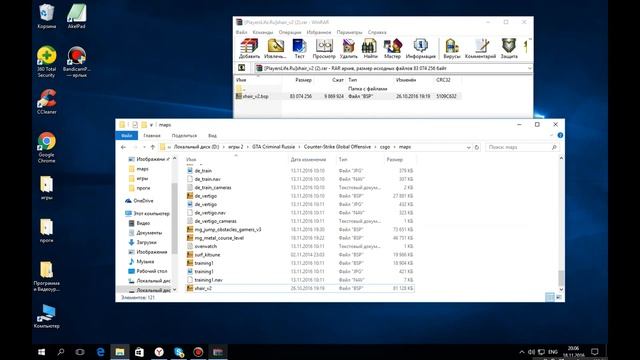Go up one folder in Explorer
The width and height of the screenshot is (640, 360).
point(153,147)
